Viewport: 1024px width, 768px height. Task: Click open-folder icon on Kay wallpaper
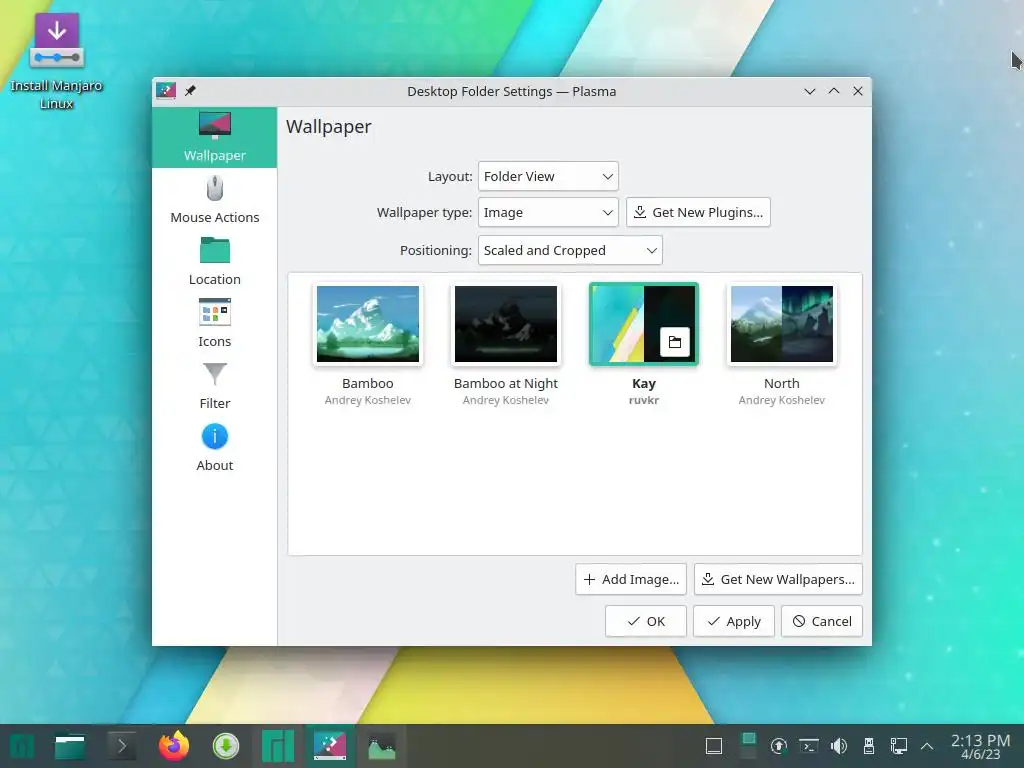tap(675, 342)
